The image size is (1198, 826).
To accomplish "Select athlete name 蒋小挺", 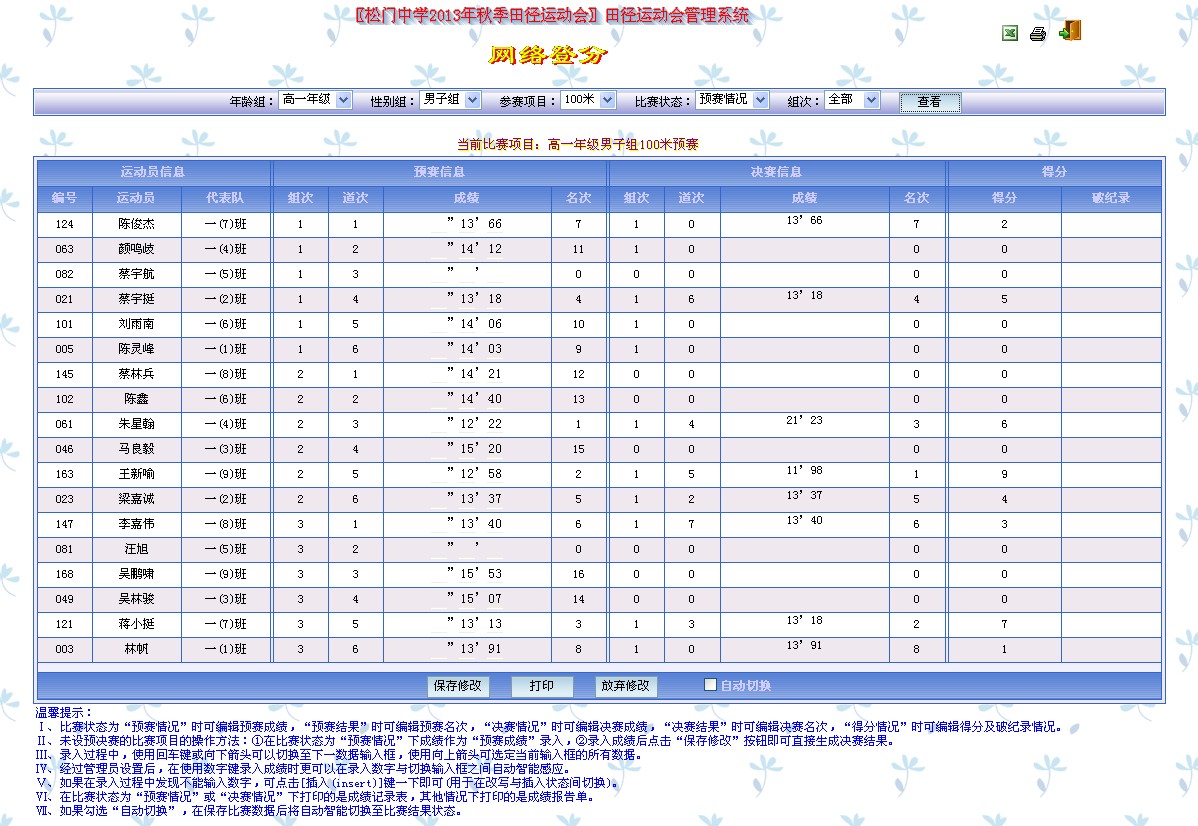I will coord(136,624).
